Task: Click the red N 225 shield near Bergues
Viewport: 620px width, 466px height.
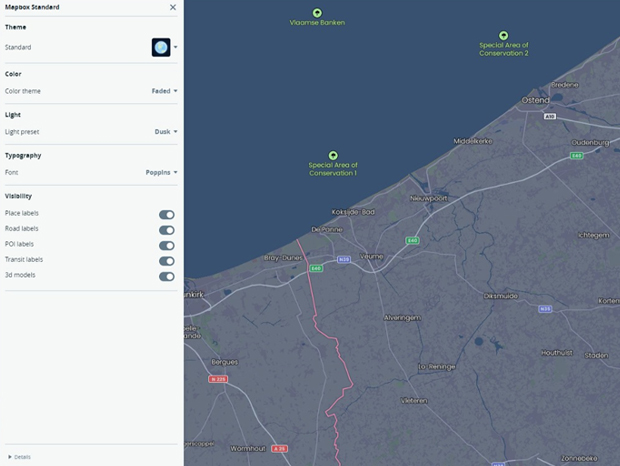Action: (218, 379)
